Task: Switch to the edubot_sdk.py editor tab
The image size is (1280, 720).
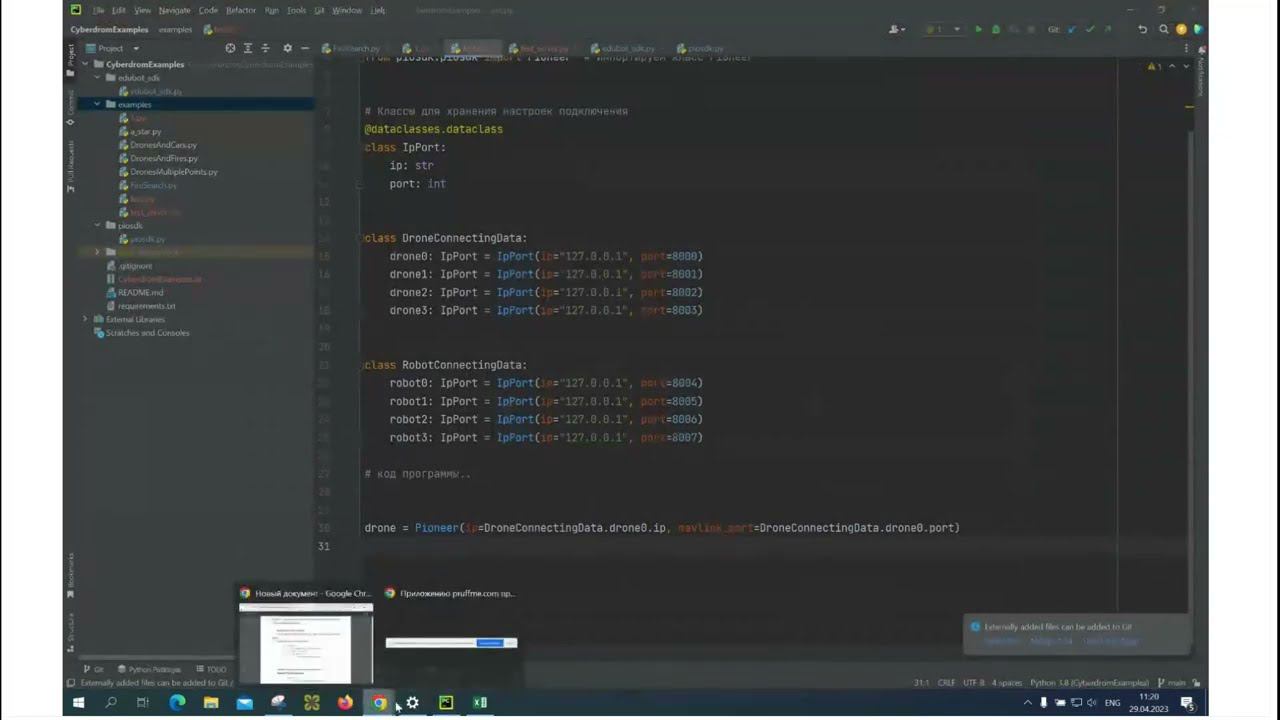Action: pos(628,48)
